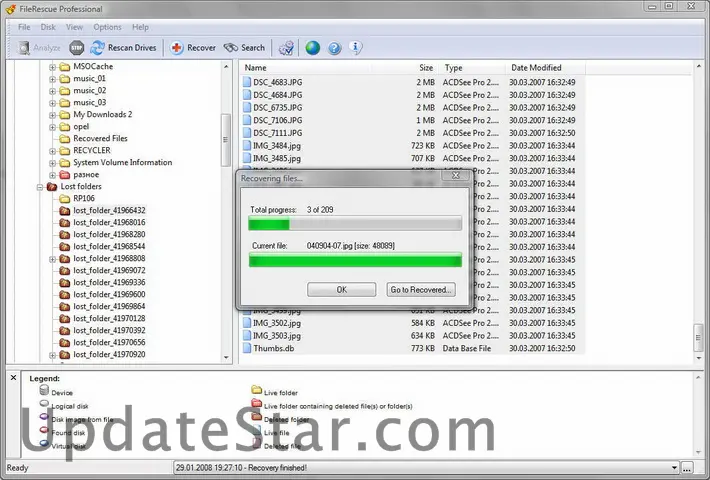Expand lost_folder_41968808 node

(x=53, y=259)
